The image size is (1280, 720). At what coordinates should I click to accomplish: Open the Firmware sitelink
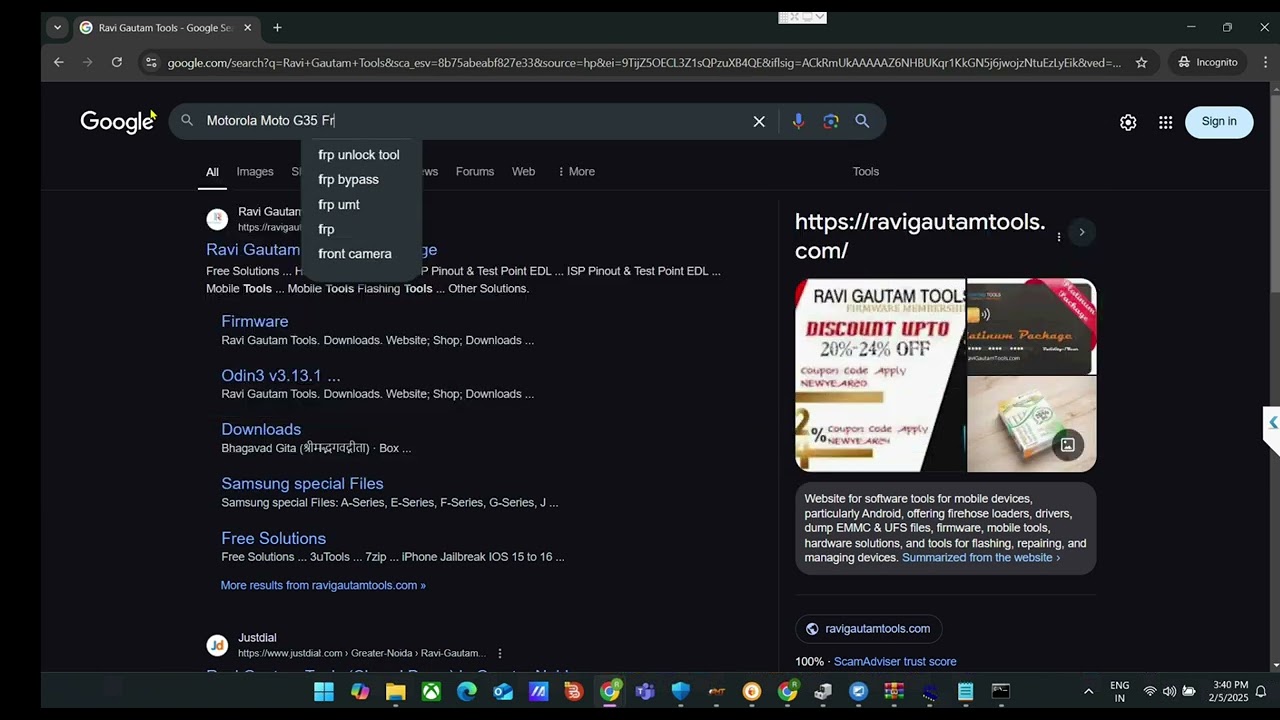pyautogui.click(x=255, y=322)
